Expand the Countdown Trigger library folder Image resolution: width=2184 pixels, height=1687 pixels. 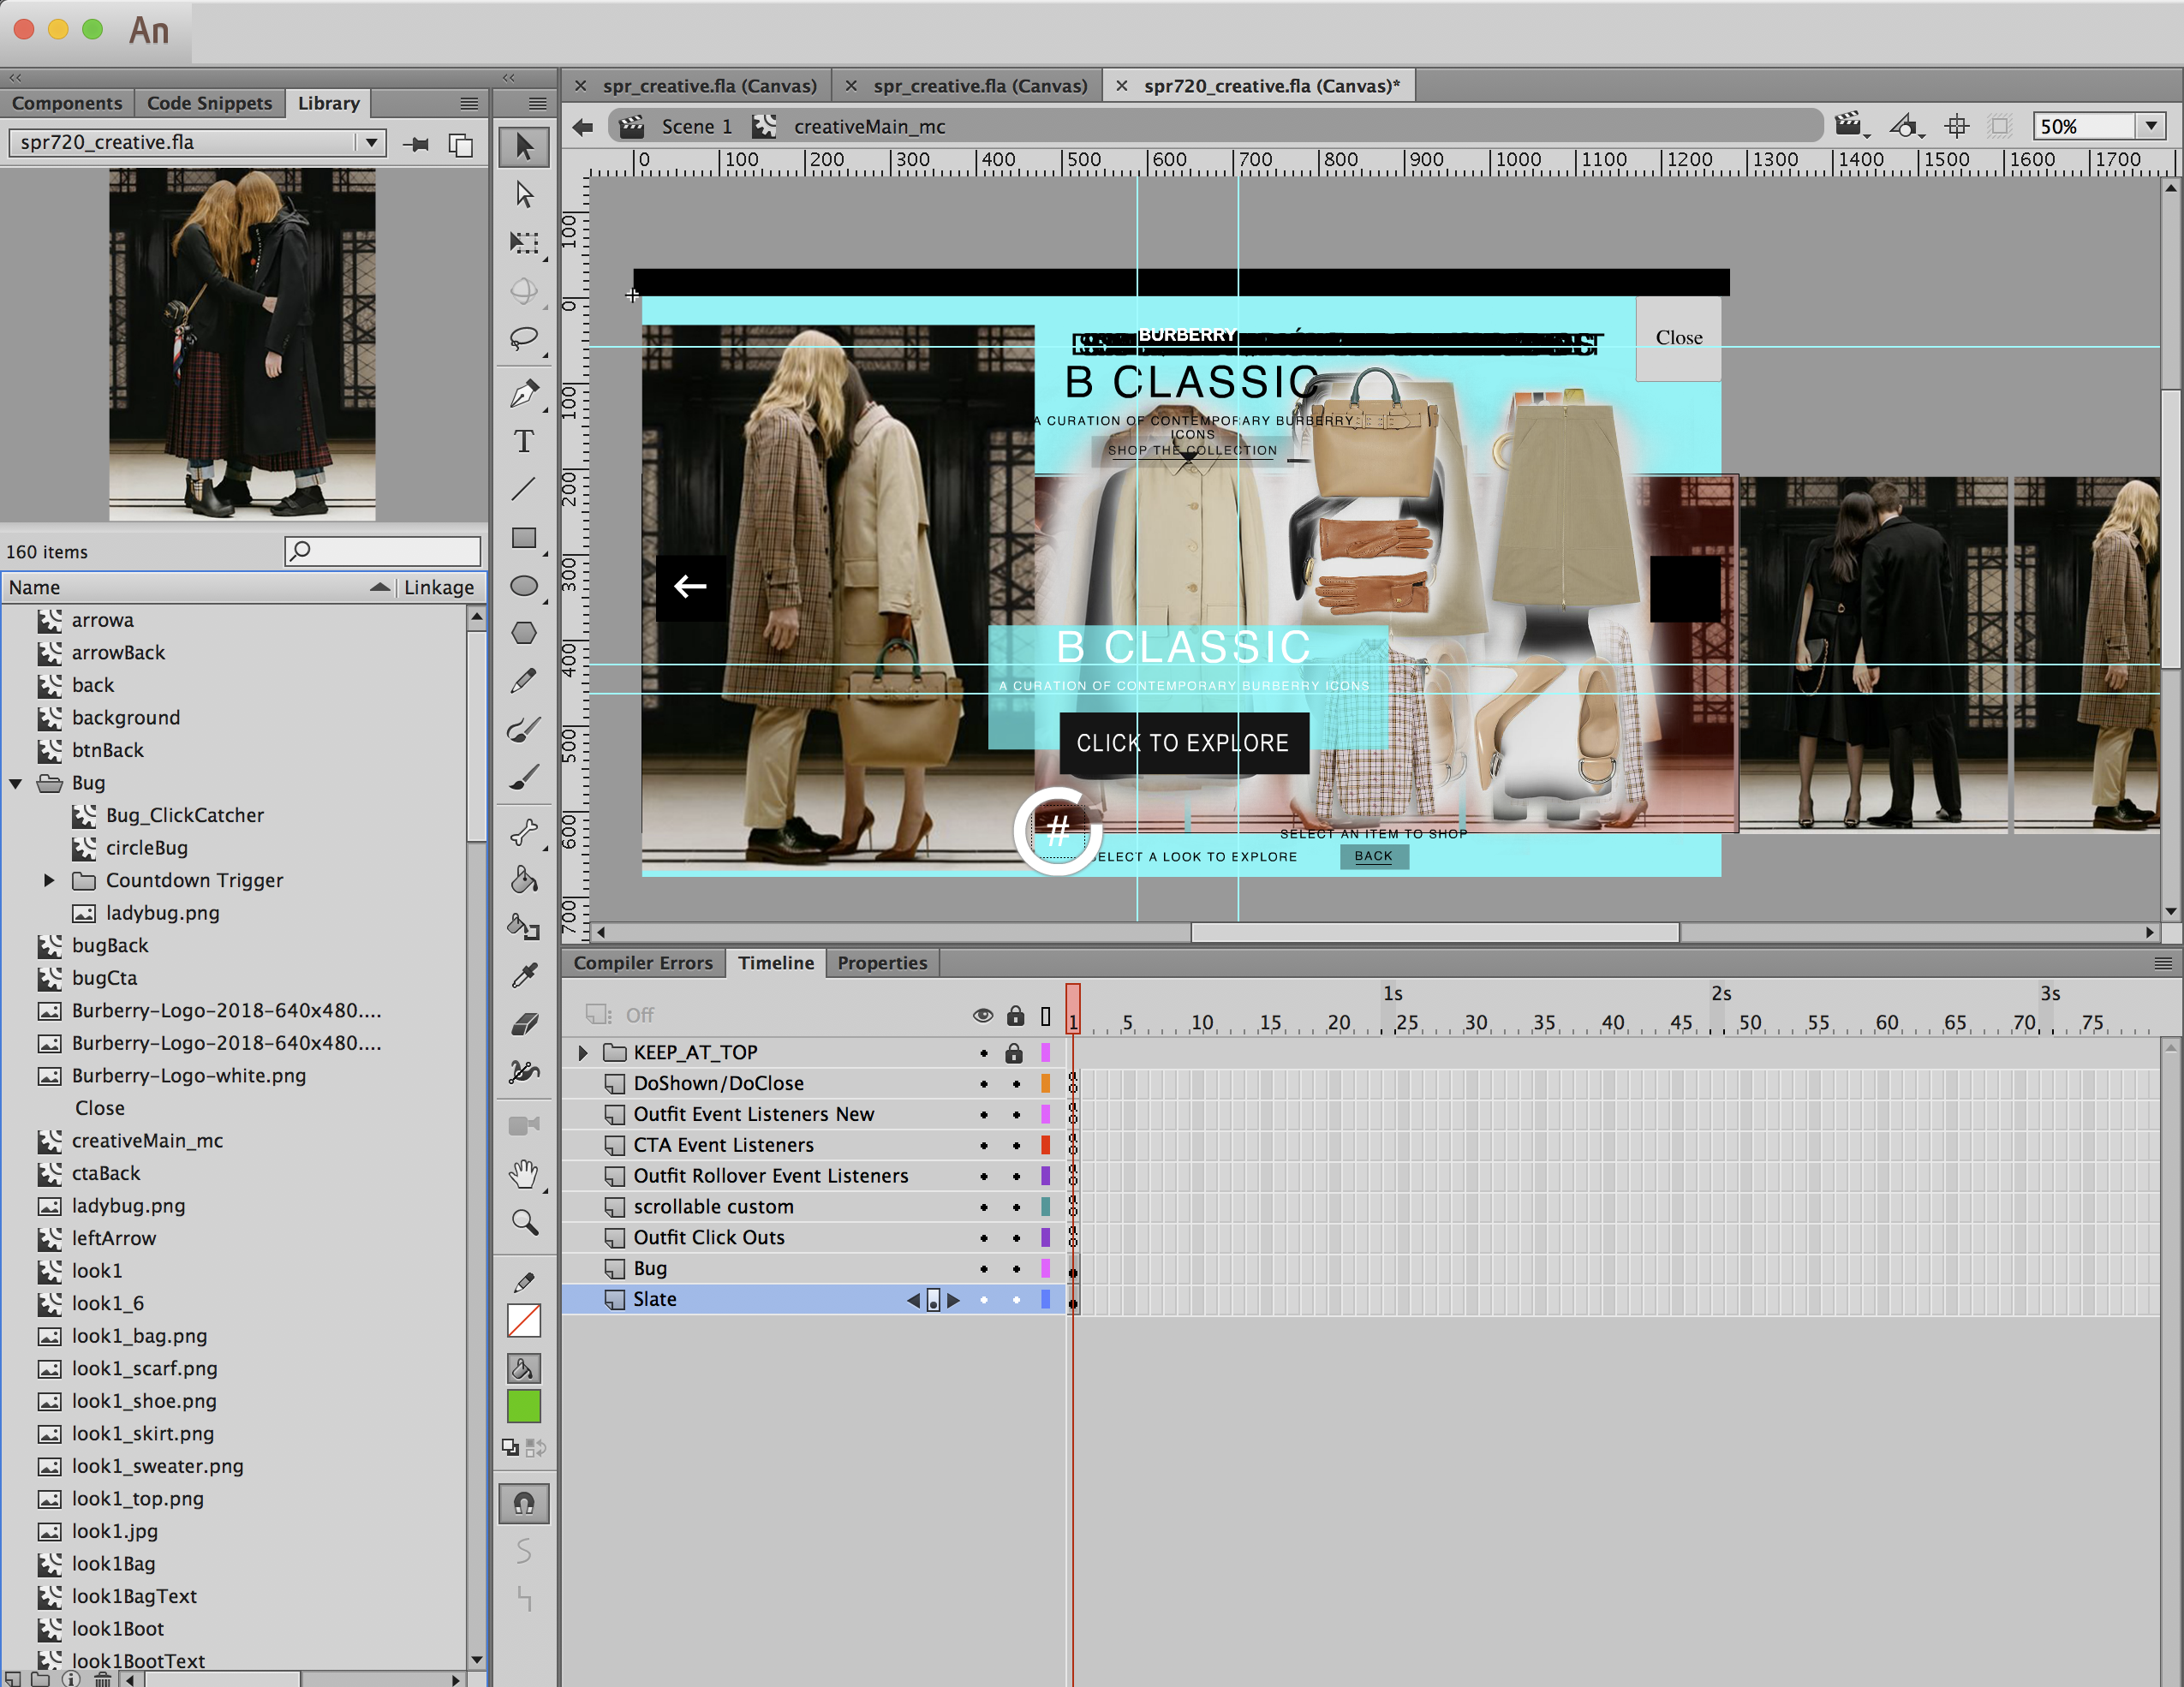(49, 880)
